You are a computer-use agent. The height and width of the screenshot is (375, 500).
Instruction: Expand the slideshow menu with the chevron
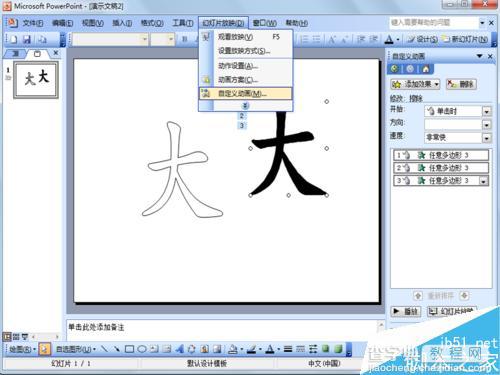click(245, 106)
